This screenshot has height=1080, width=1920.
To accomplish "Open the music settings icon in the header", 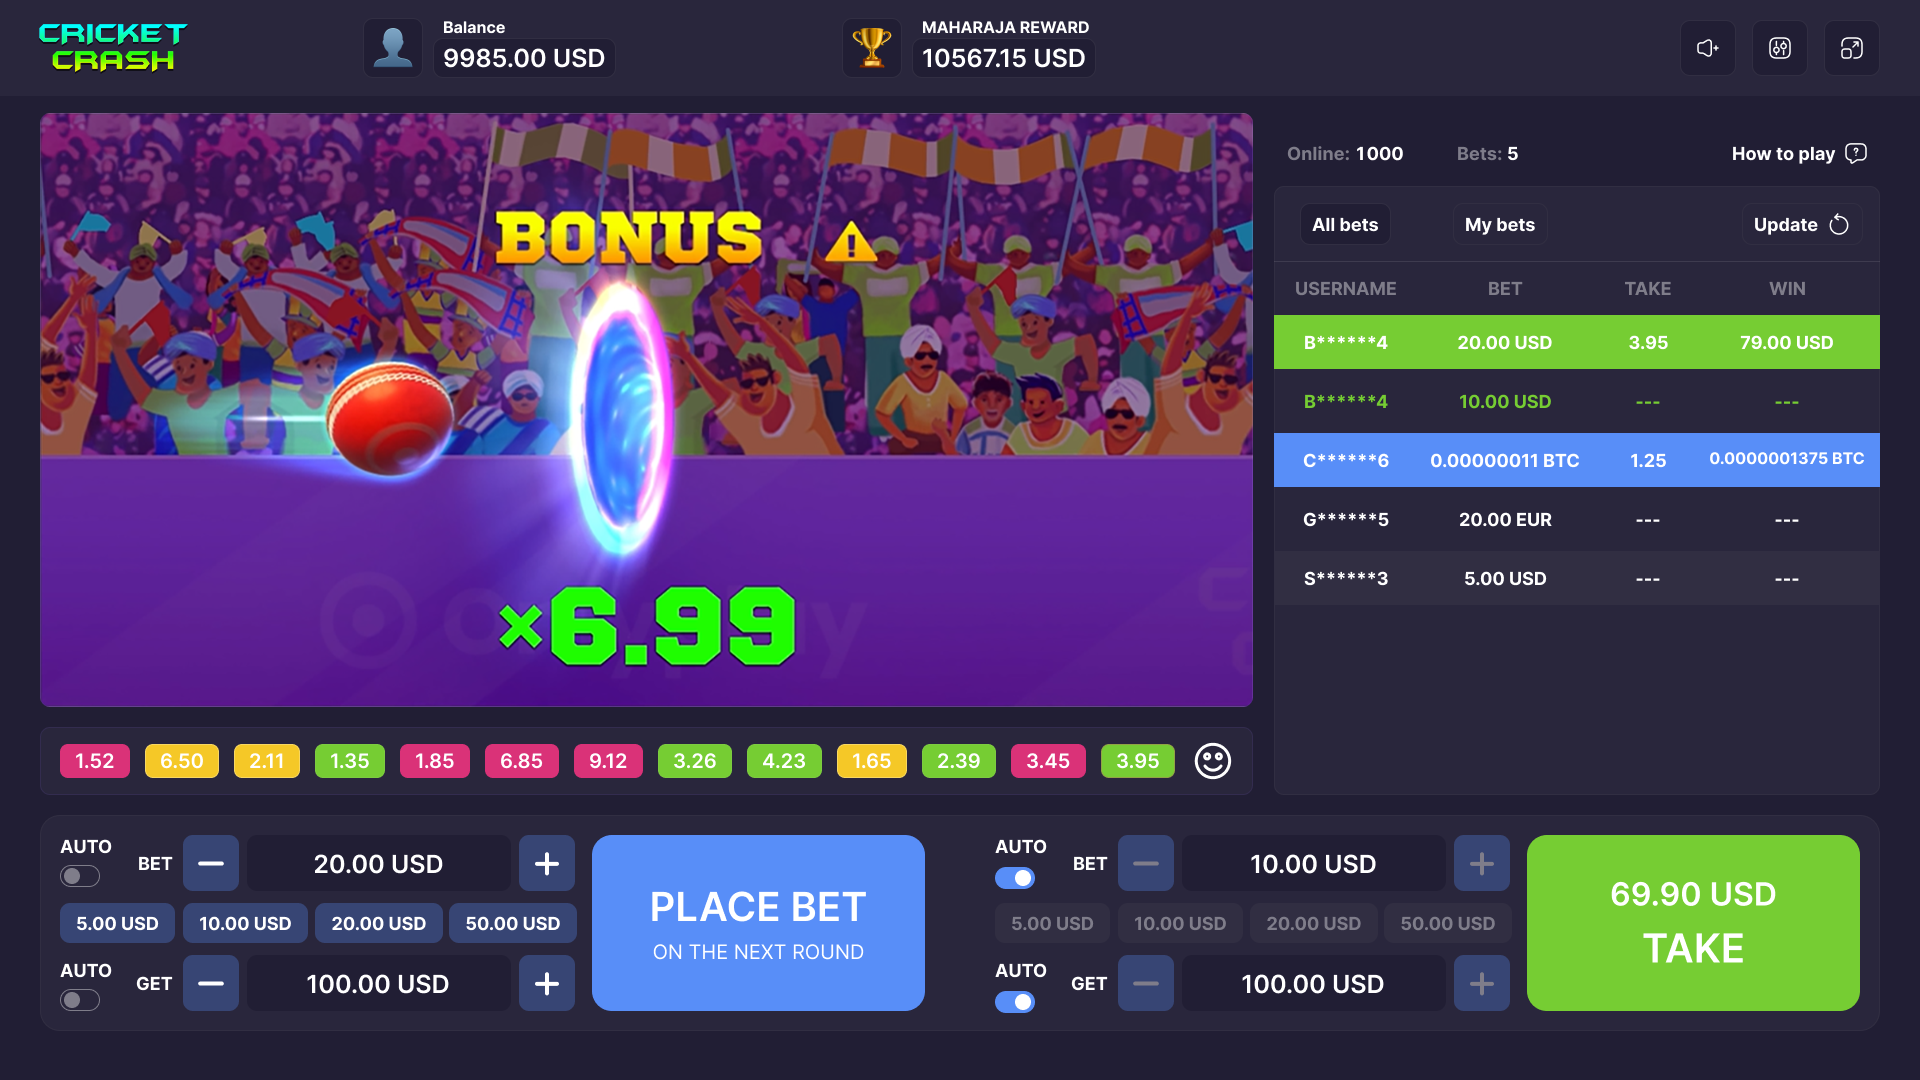I will coord(1780,48).
